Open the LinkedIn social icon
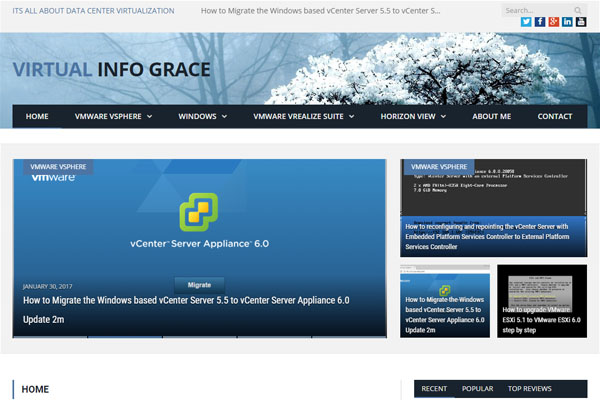600x400 pixels. click(x=567, y=22)
